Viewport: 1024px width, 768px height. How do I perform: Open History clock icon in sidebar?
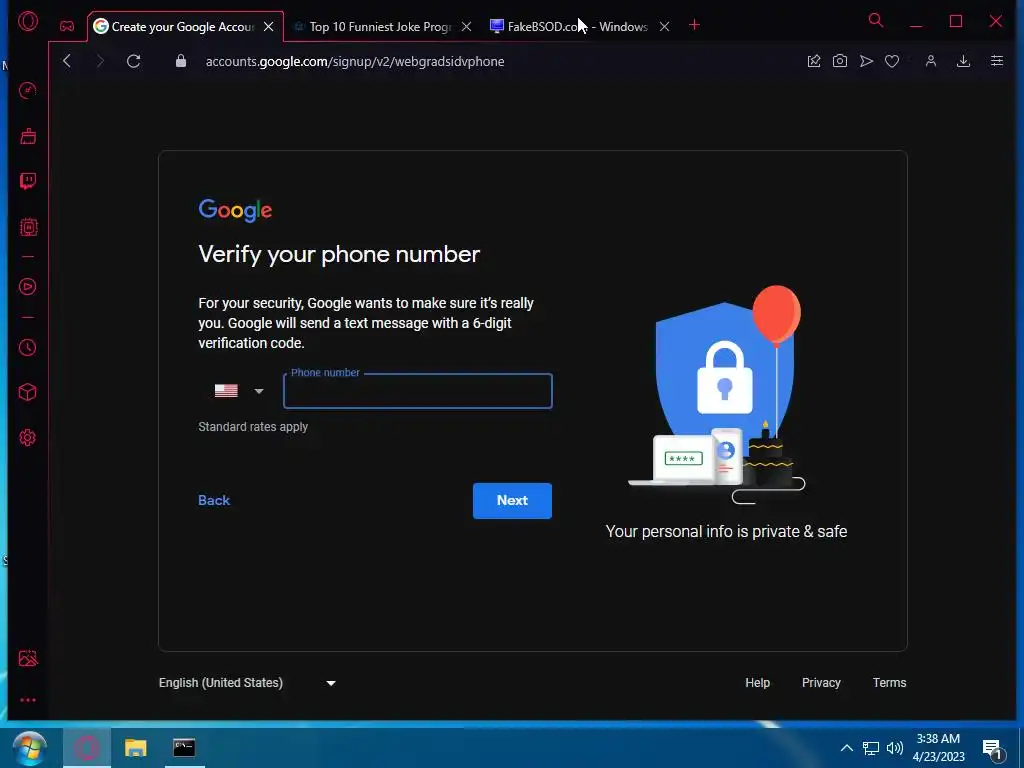tap(27, 347)
